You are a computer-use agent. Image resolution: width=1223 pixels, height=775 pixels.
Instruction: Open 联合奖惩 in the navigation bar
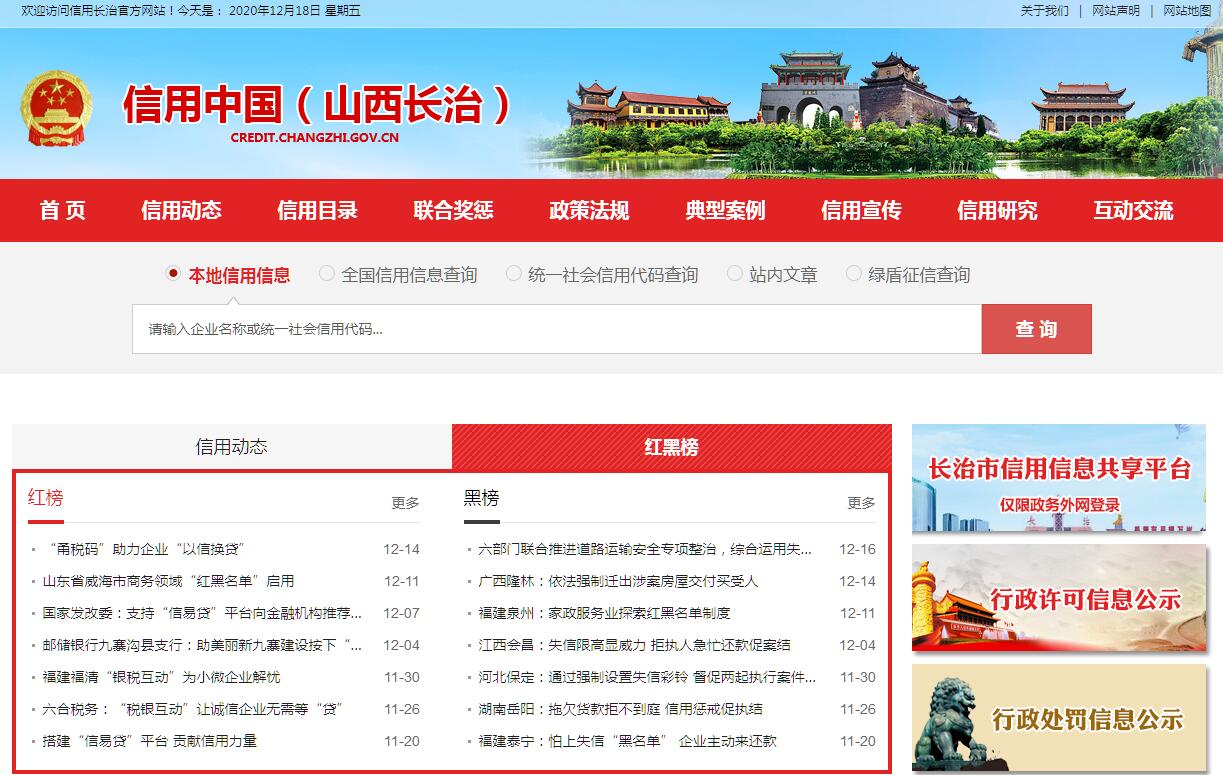coord(453,211)
